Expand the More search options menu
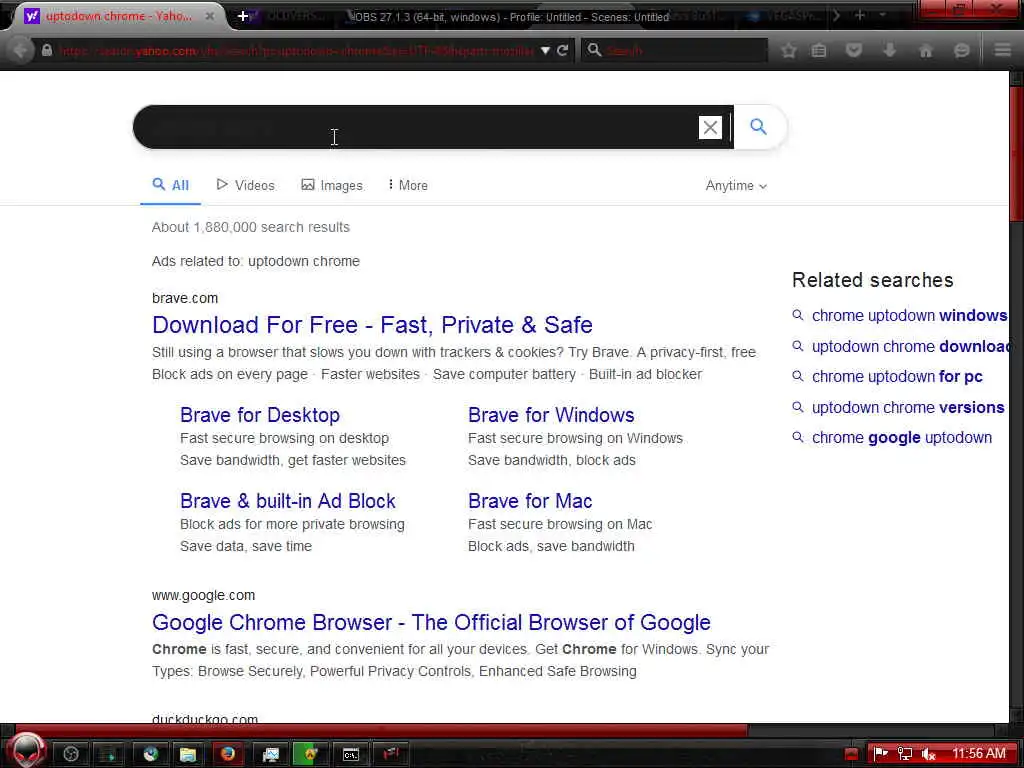Image resolution: width=1024 pixels, height=768 pixels. [408, 185]
